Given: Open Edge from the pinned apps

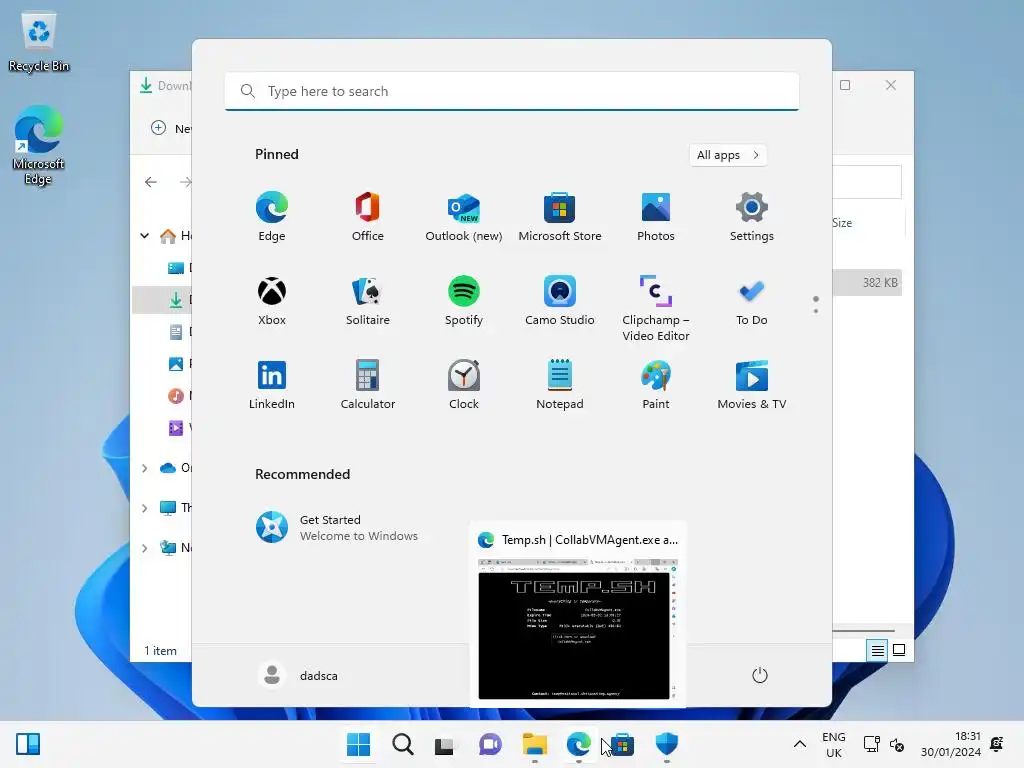Looking at the screenshot, I should (x=272, y=217).
